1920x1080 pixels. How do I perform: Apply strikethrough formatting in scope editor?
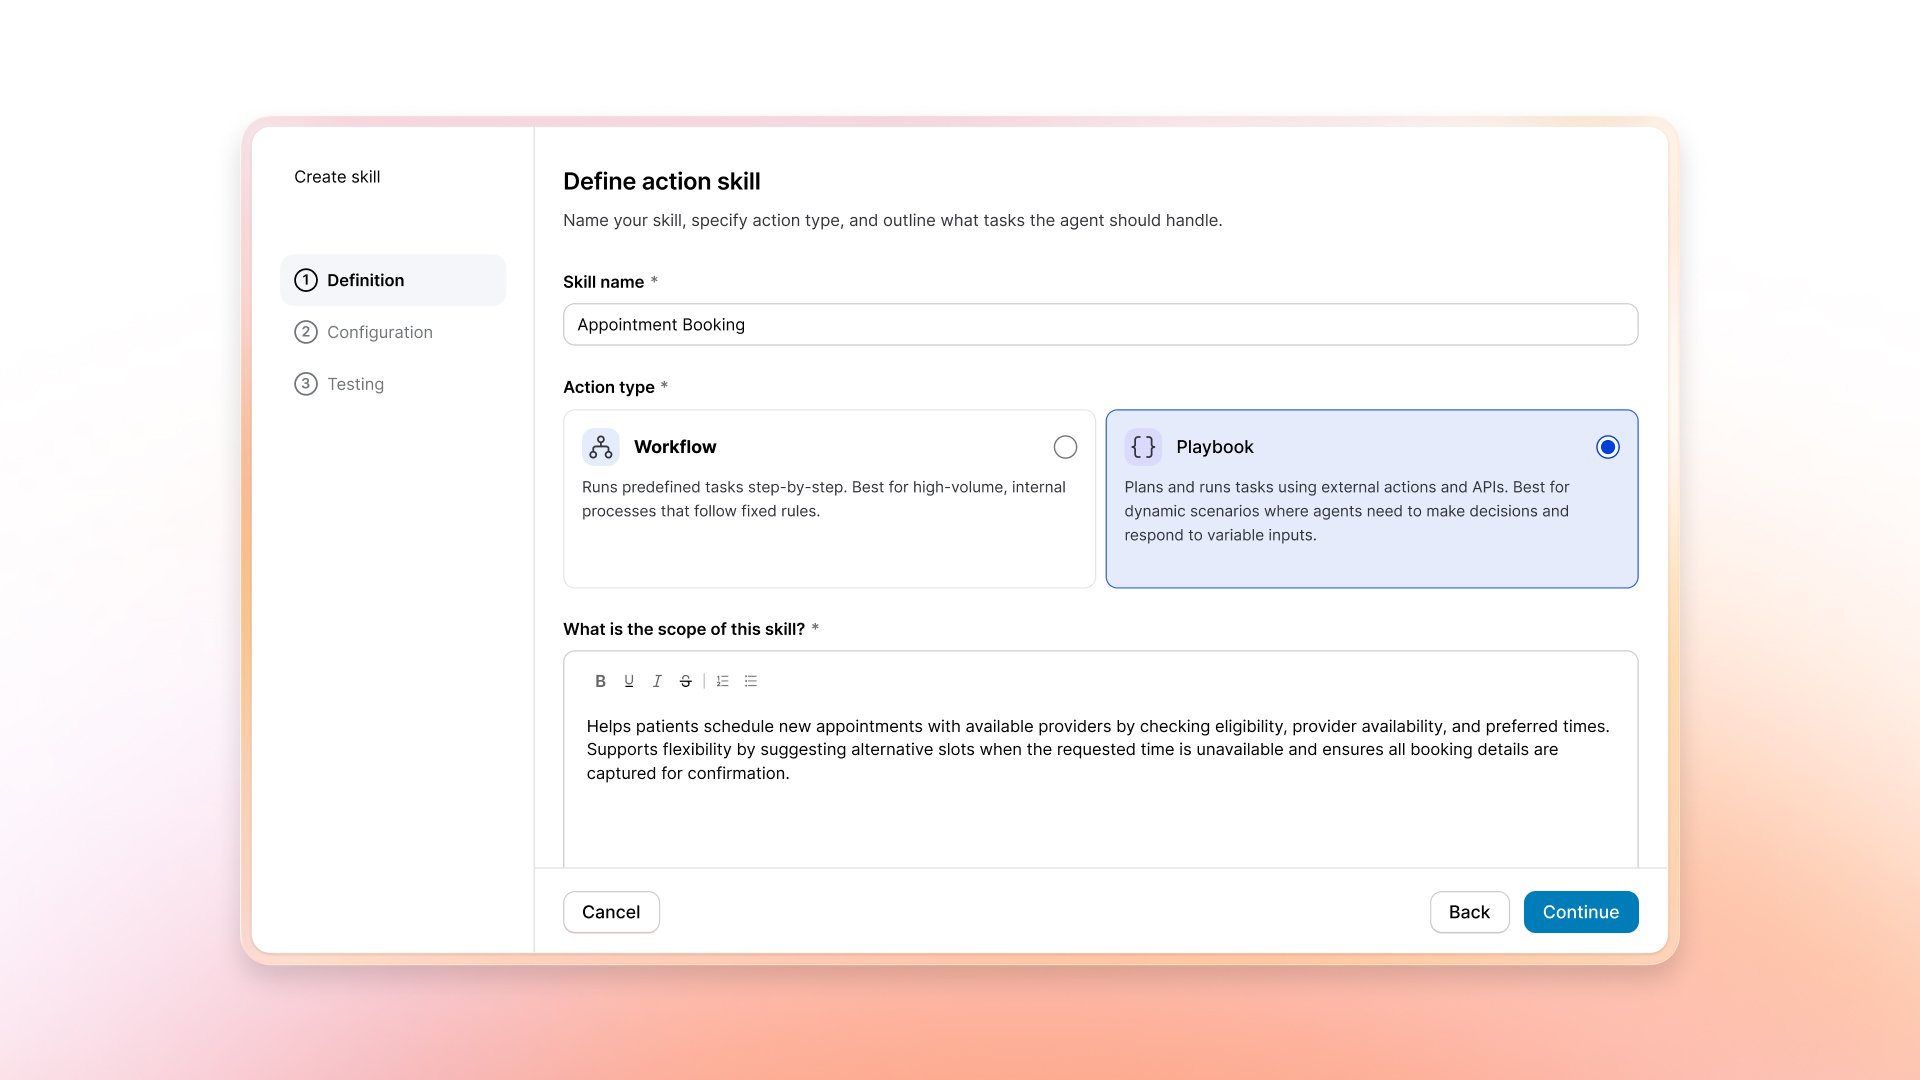coord(685,681)
